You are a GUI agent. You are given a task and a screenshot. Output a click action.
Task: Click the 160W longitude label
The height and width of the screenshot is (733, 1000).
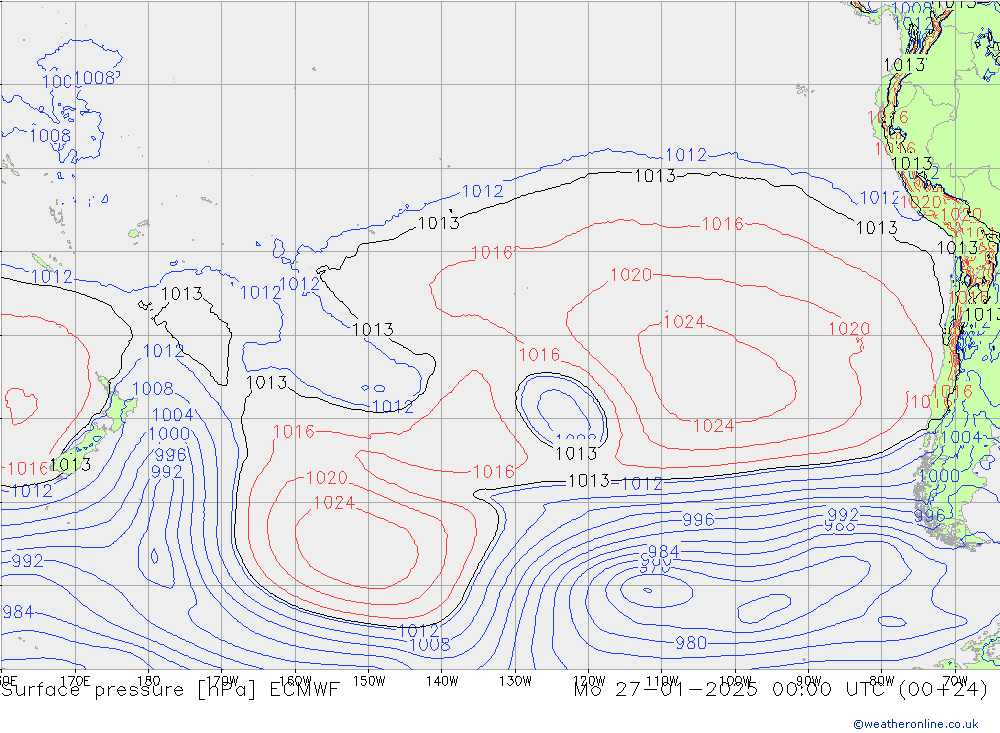[x=295, y=681]
